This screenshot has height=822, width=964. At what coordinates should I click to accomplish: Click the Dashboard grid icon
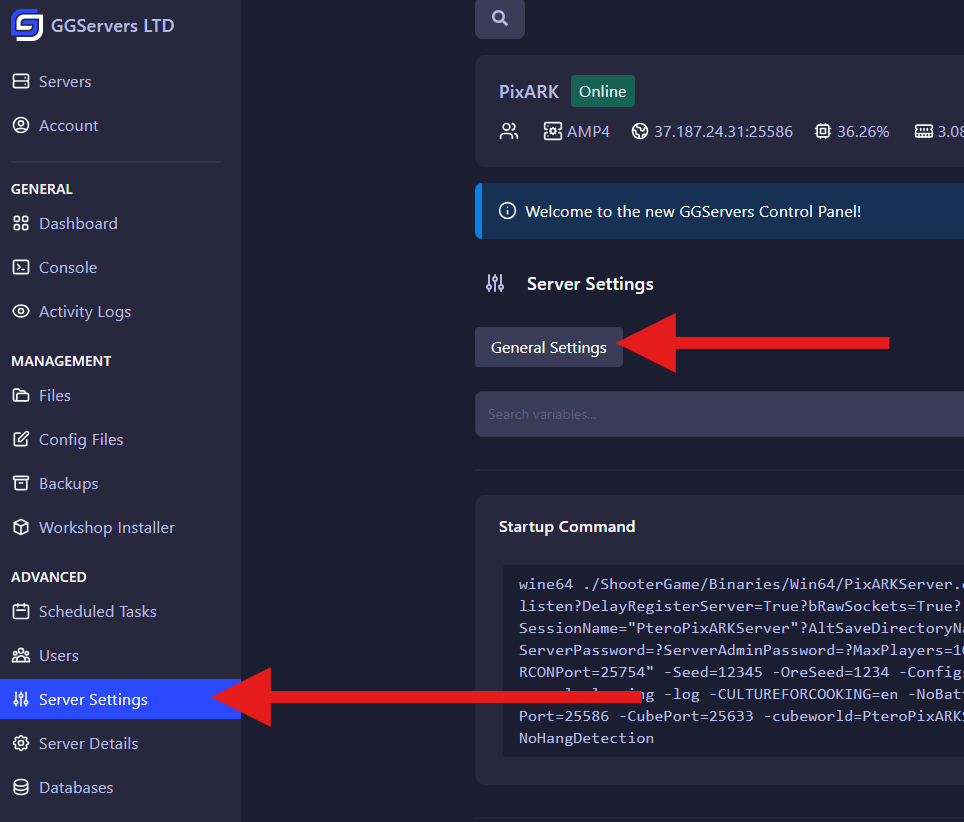pyautogui.click(x=21, y=224)
